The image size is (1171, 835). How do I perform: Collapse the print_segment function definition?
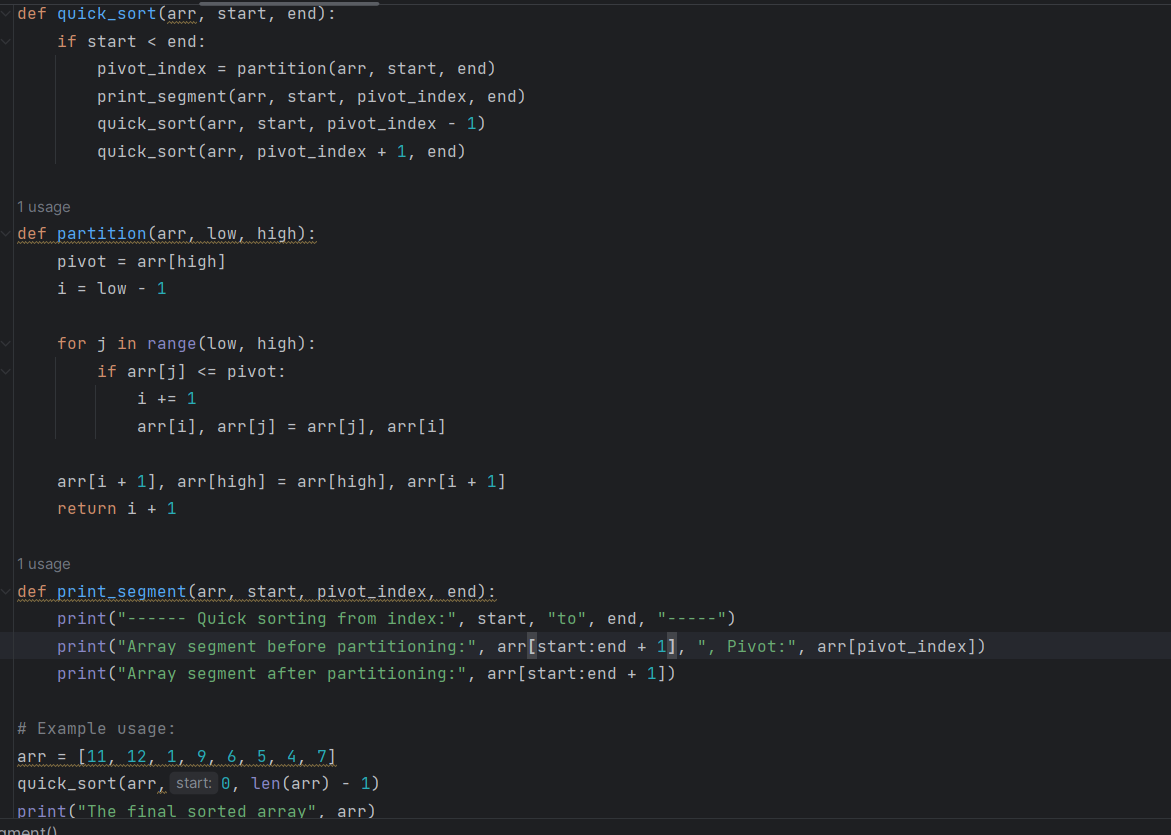5,591
